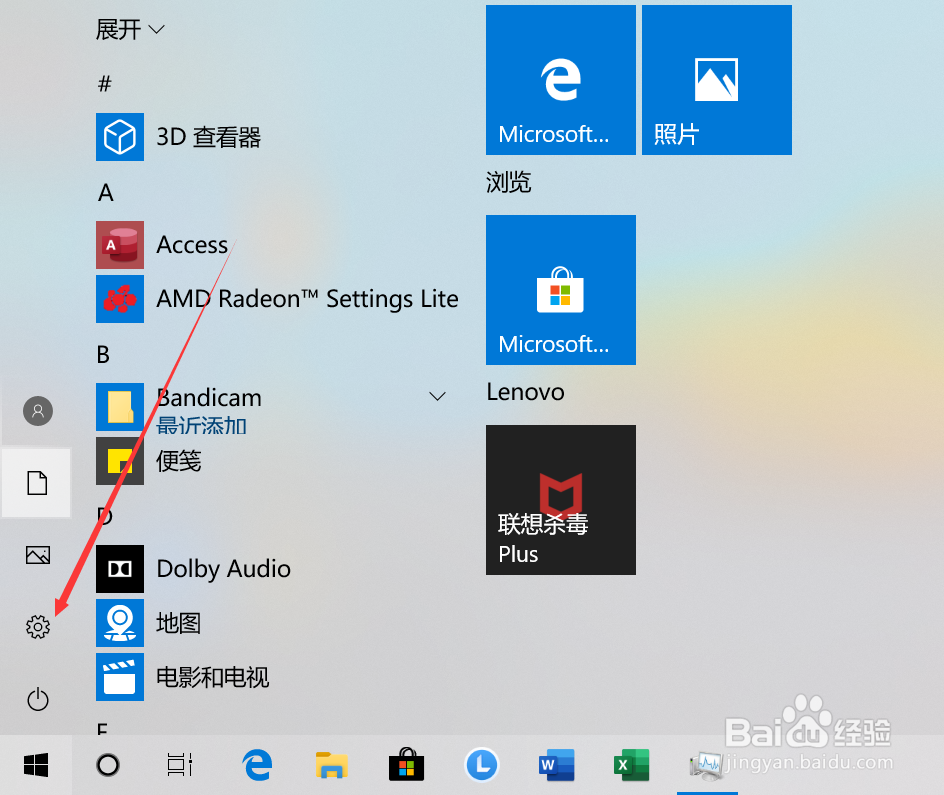Image resolution: width=944 pixels, height=795 pixels.
Task: Launch Edge from the taskbar
Action: 257,765
